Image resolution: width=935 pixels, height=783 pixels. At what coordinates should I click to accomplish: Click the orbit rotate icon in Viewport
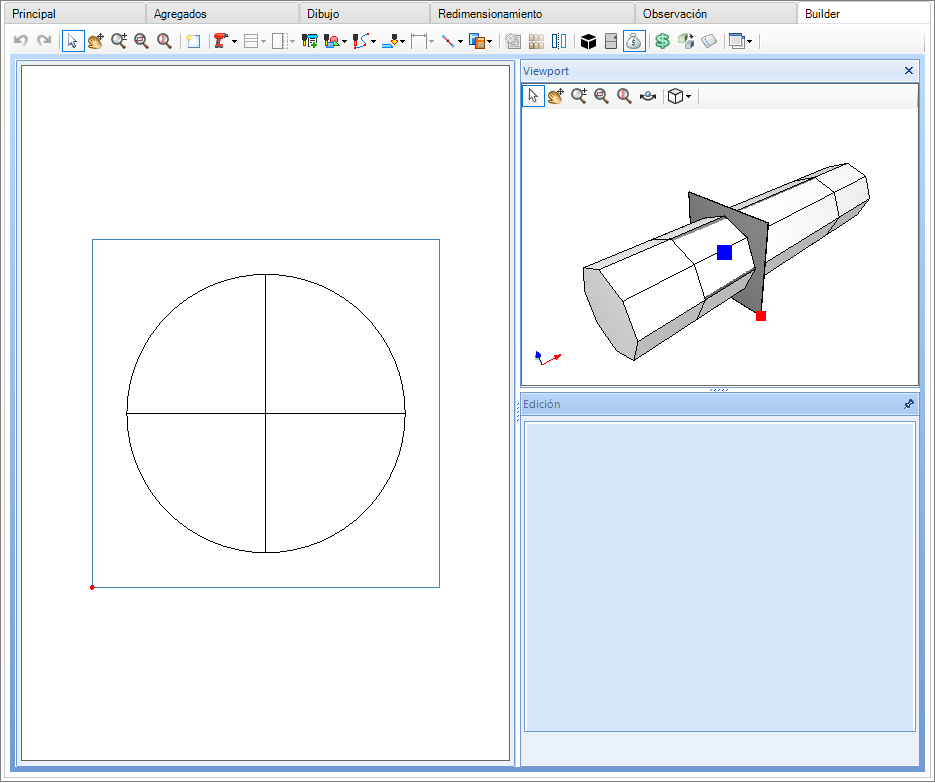click(x=648, y=96)
